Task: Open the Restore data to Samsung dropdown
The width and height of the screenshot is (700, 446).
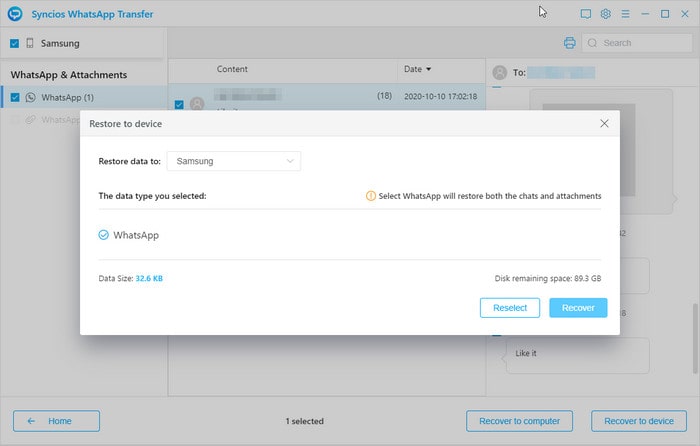Action: (x=233, y=161)
